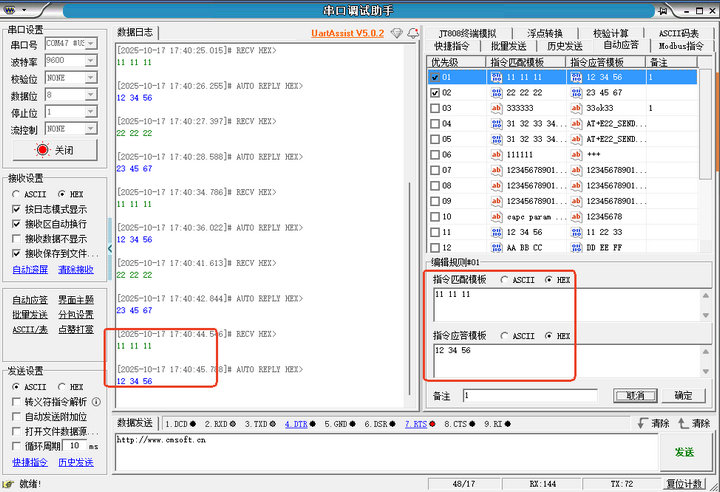The width and height of the screenshot is (720, 492).
Task: Select ASCII radio in 接收设置
Action: [19, 194]
